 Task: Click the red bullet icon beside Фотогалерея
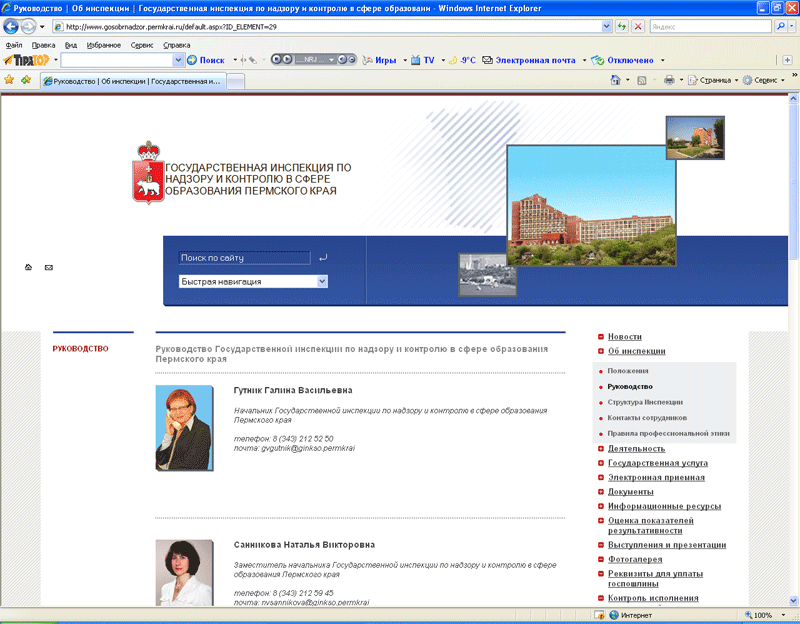[x=601, y=560]
